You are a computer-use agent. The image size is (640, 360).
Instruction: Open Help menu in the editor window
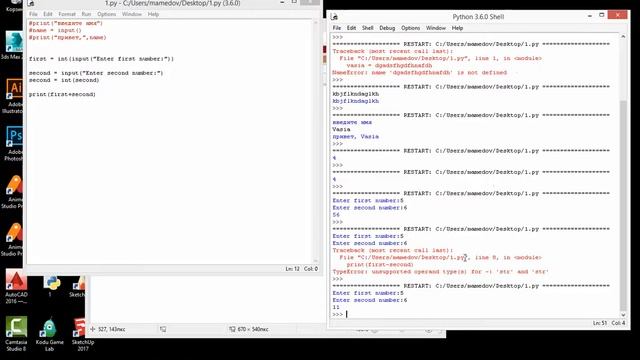[x=153, y=14]
